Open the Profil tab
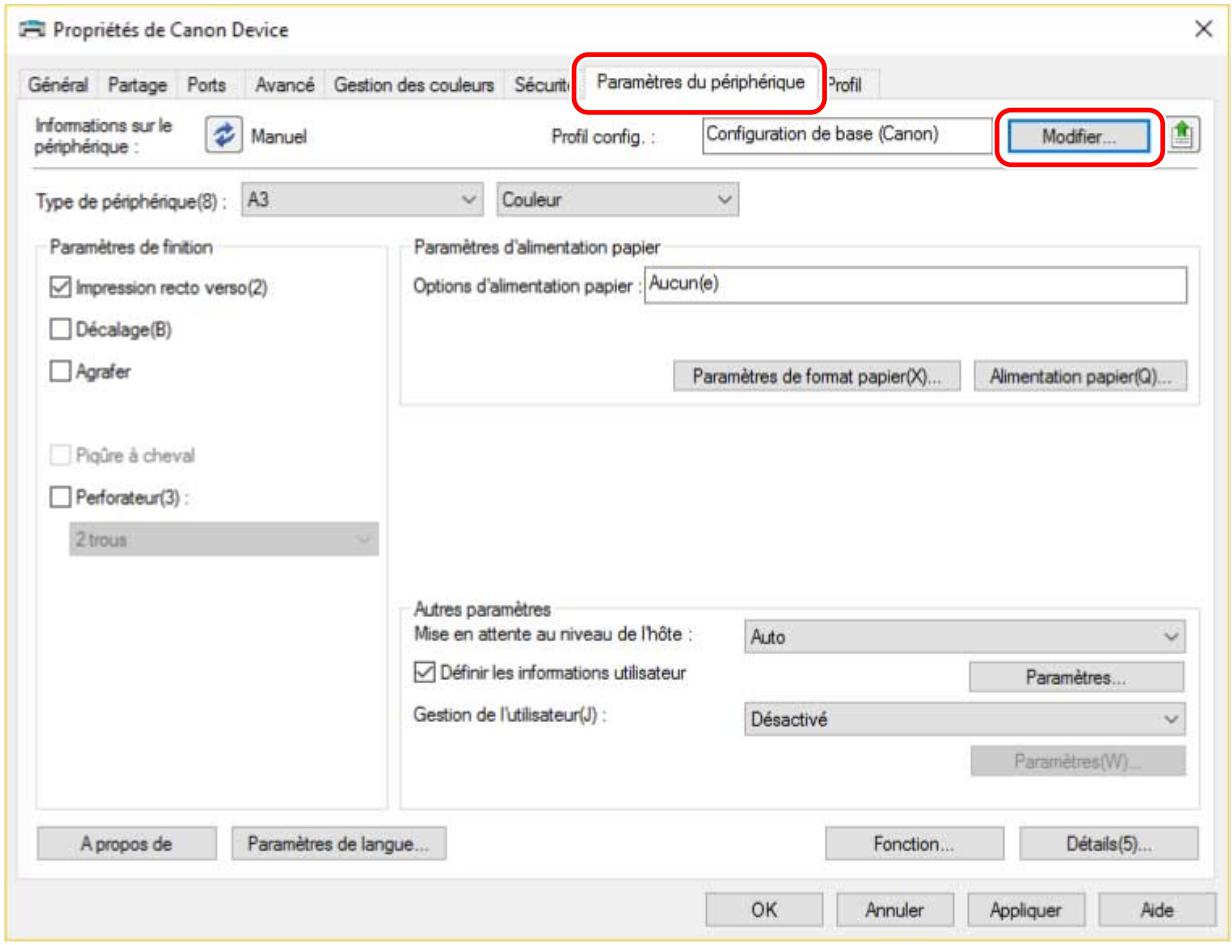Screen dimensions: 1232x945 (x=850, y=86)
